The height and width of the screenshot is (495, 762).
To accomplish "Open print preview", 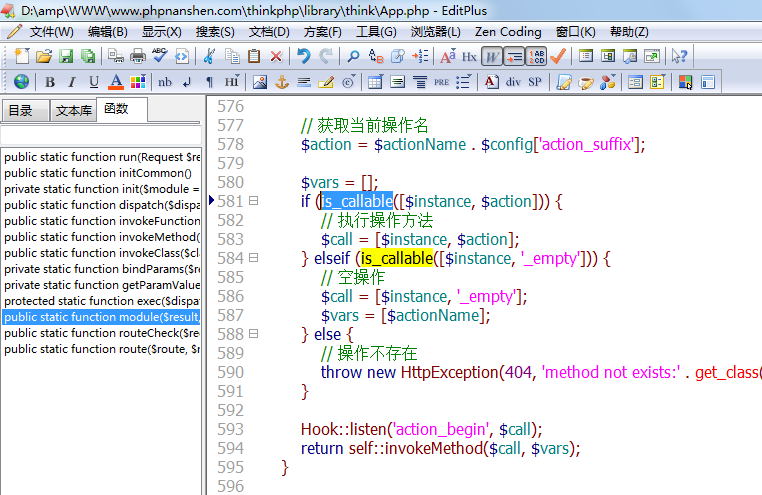I will coord(116,56).
